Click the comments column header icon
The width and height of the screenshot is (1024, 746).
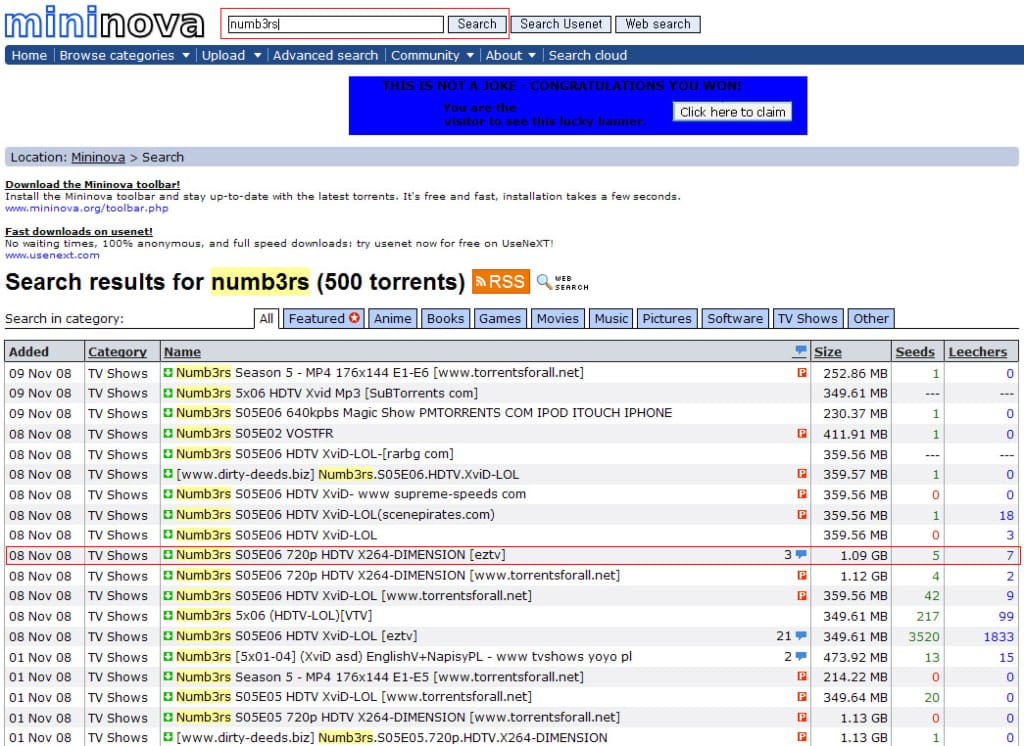[800, 351]
